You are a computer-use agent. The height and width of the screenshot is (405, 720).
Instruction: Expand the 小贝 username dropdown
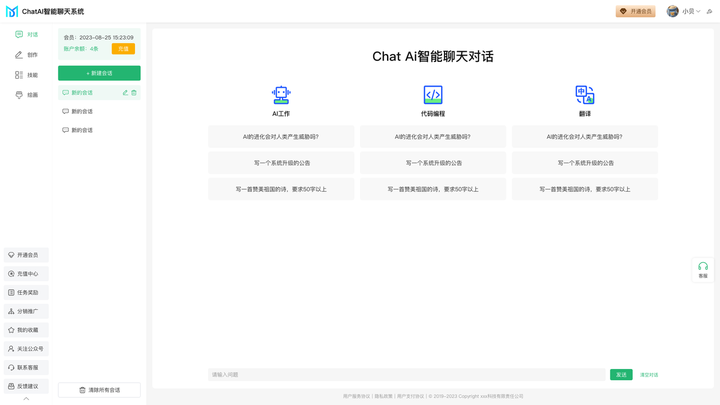pyautogui.click(x=691, y=11)
